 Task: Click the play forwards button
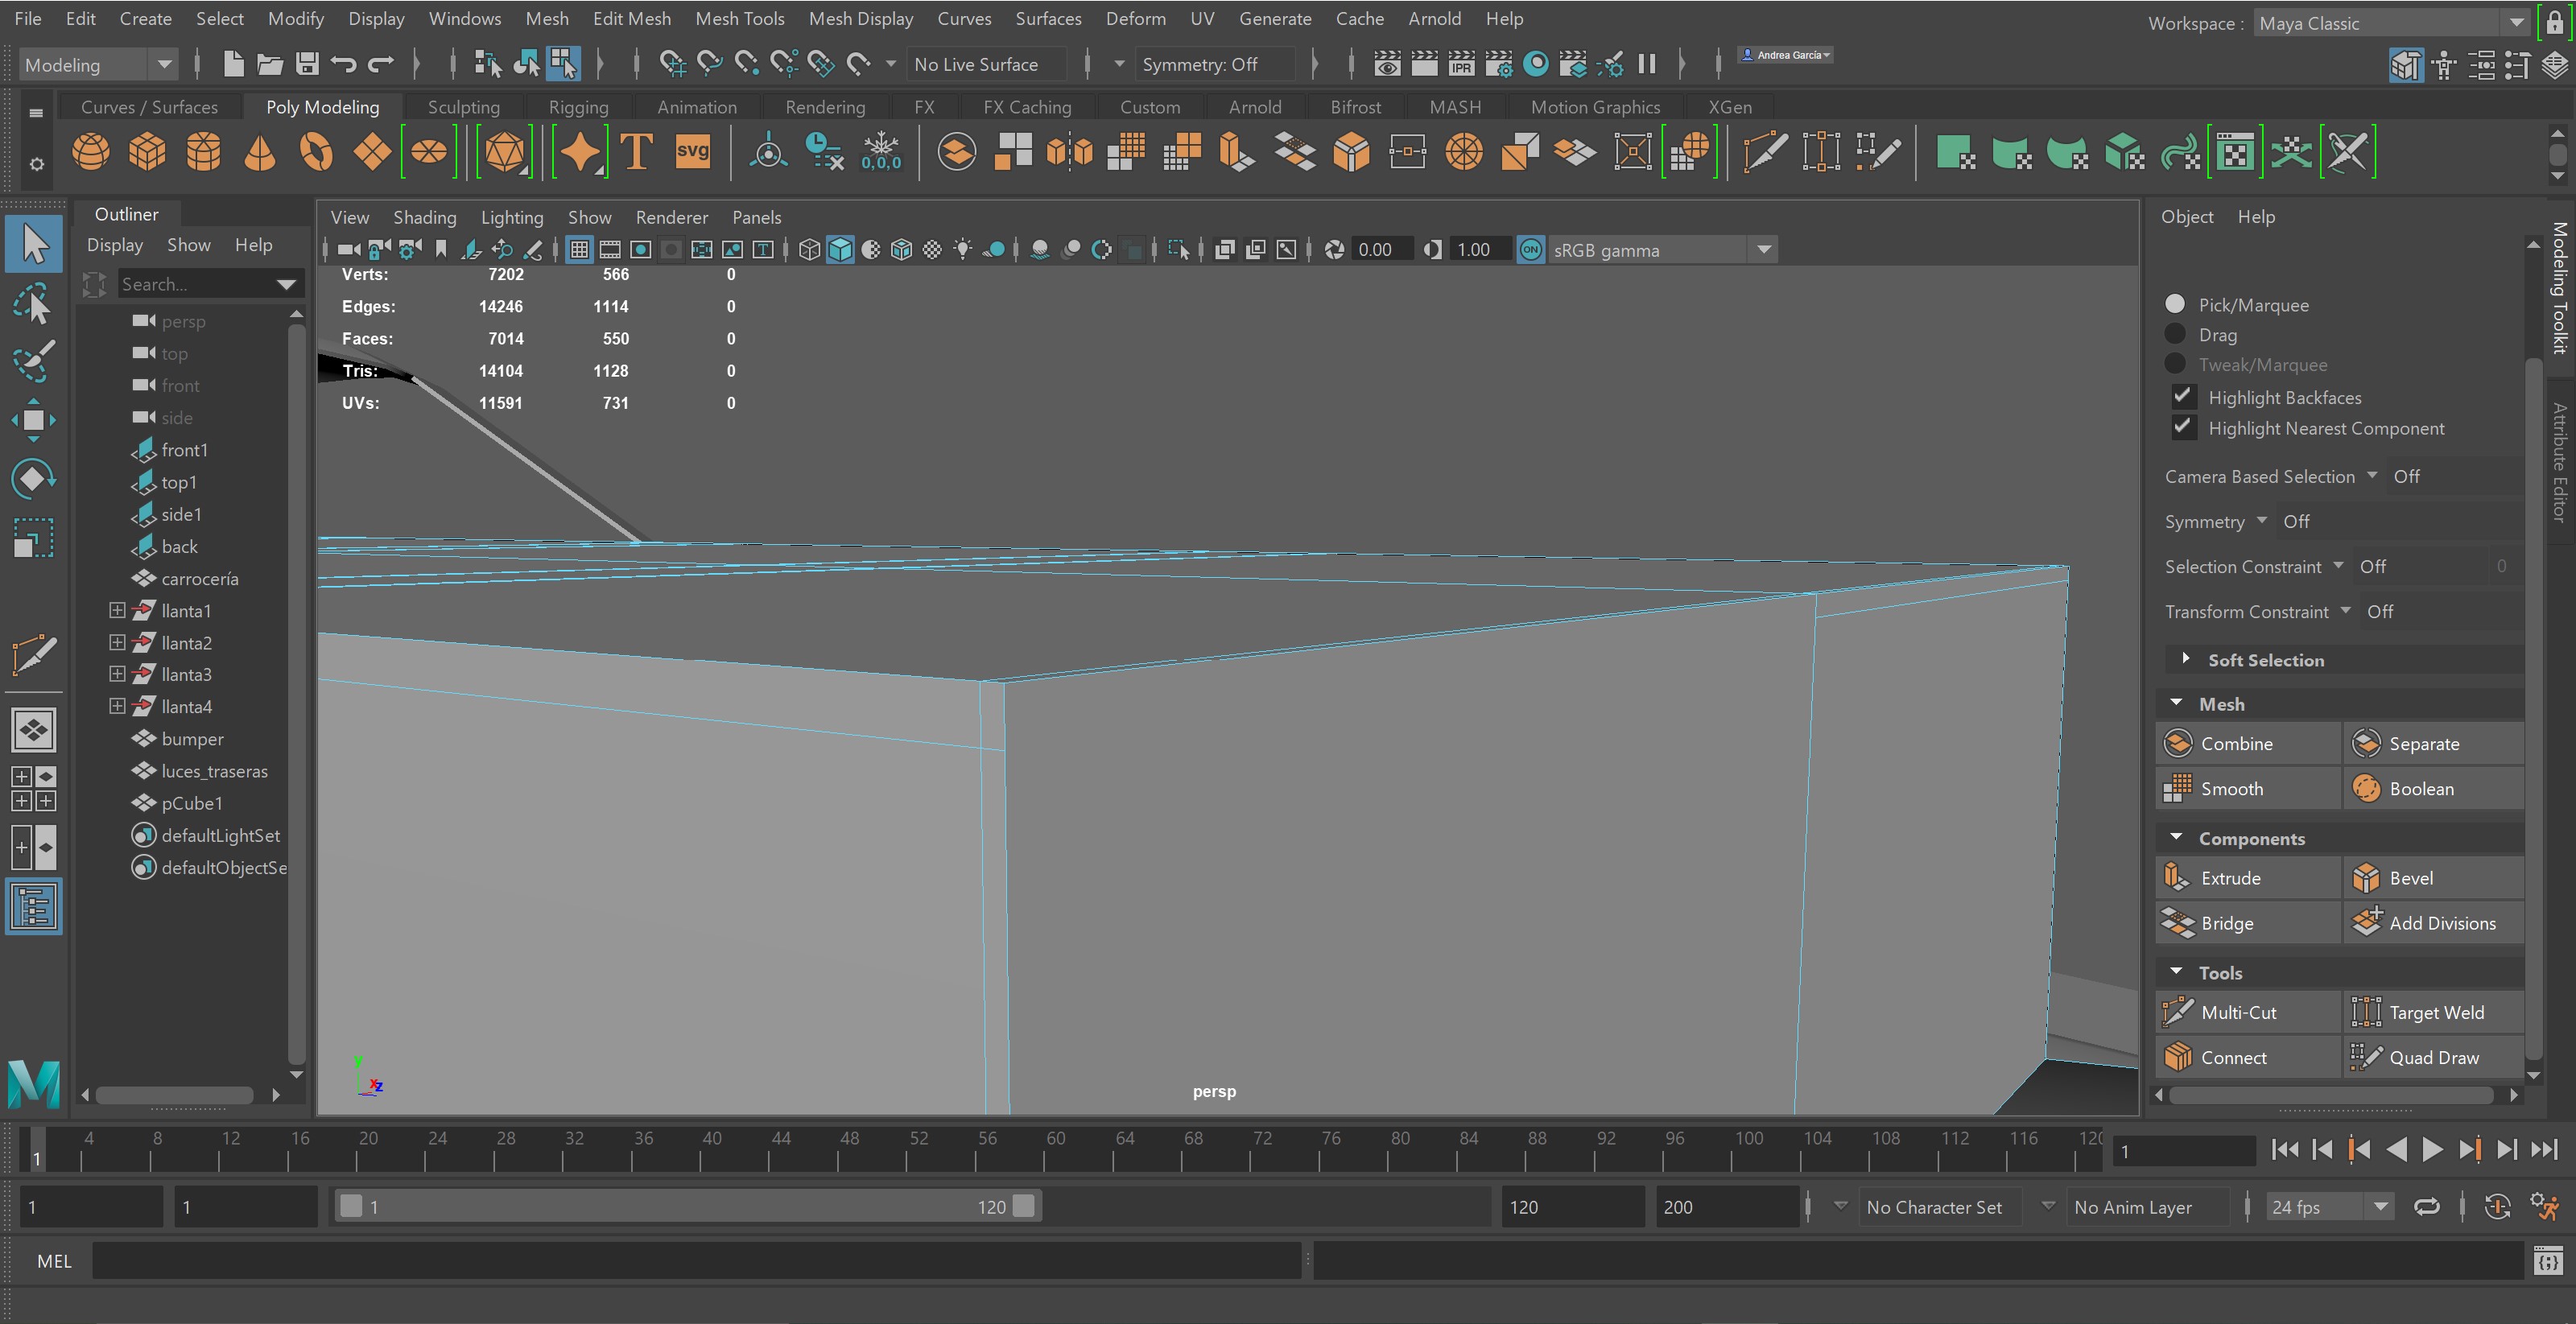(2432, 1150)
